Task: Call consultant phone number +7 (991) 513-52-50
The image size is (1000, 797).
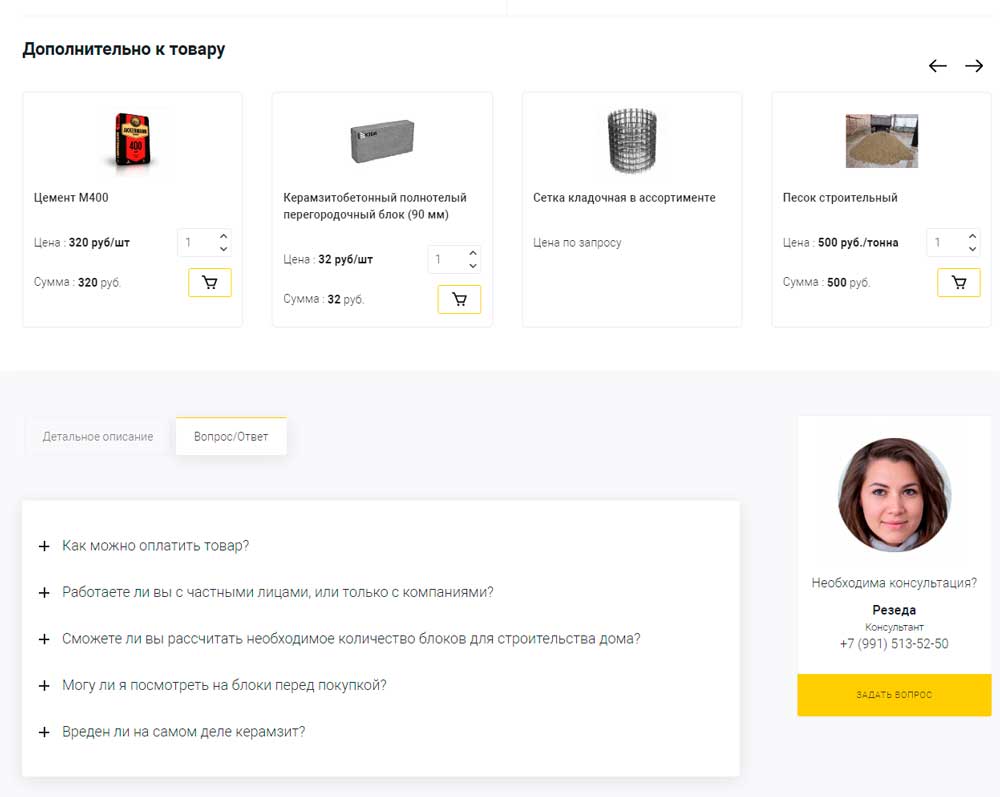Action: coord(894,644)
